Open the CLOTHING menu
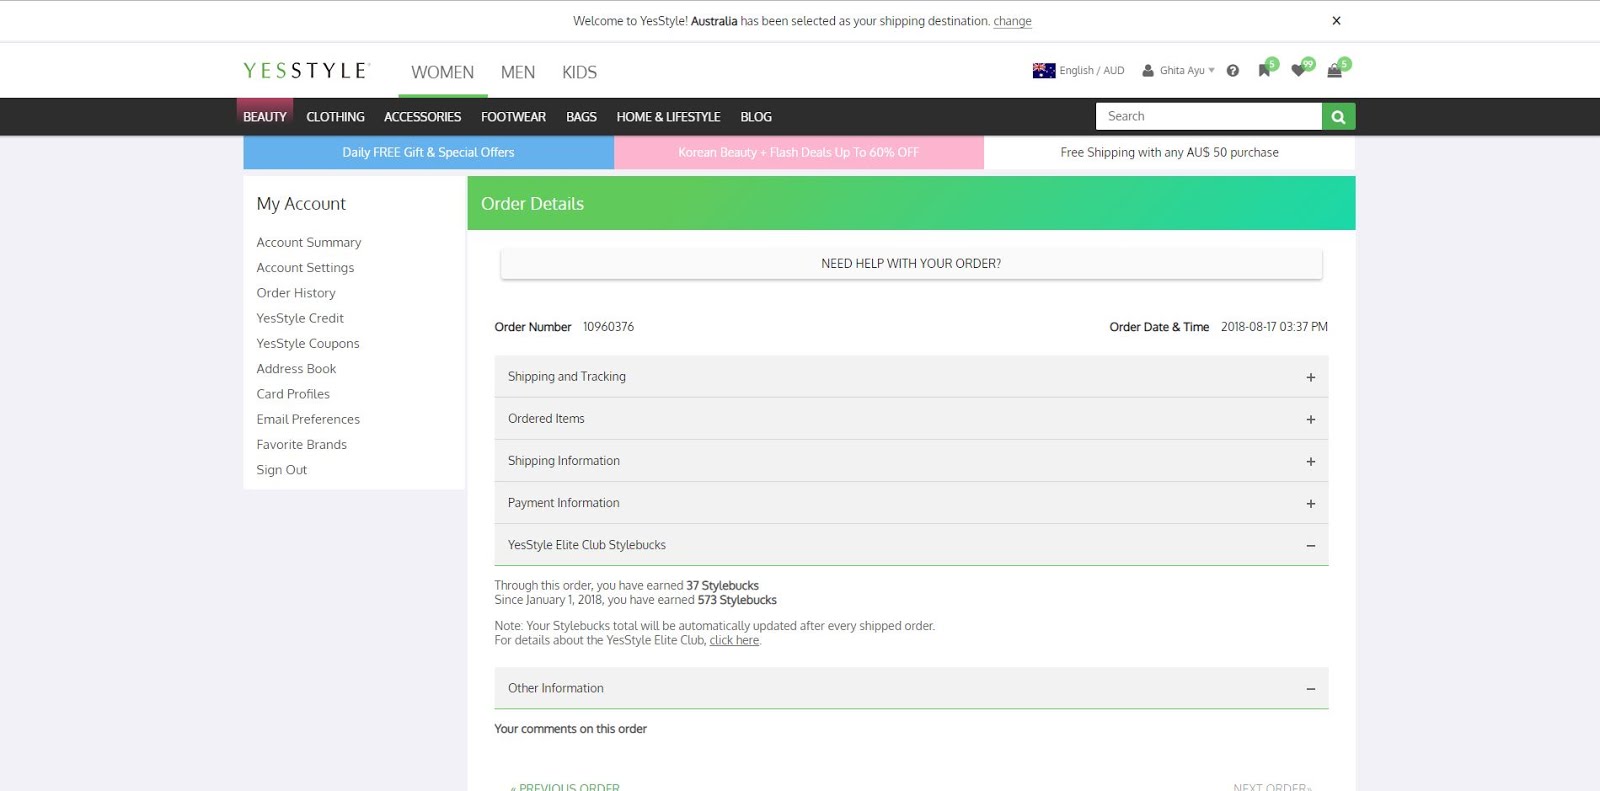This screenshot has width=1600, height=791. click(x=335, y=117)
